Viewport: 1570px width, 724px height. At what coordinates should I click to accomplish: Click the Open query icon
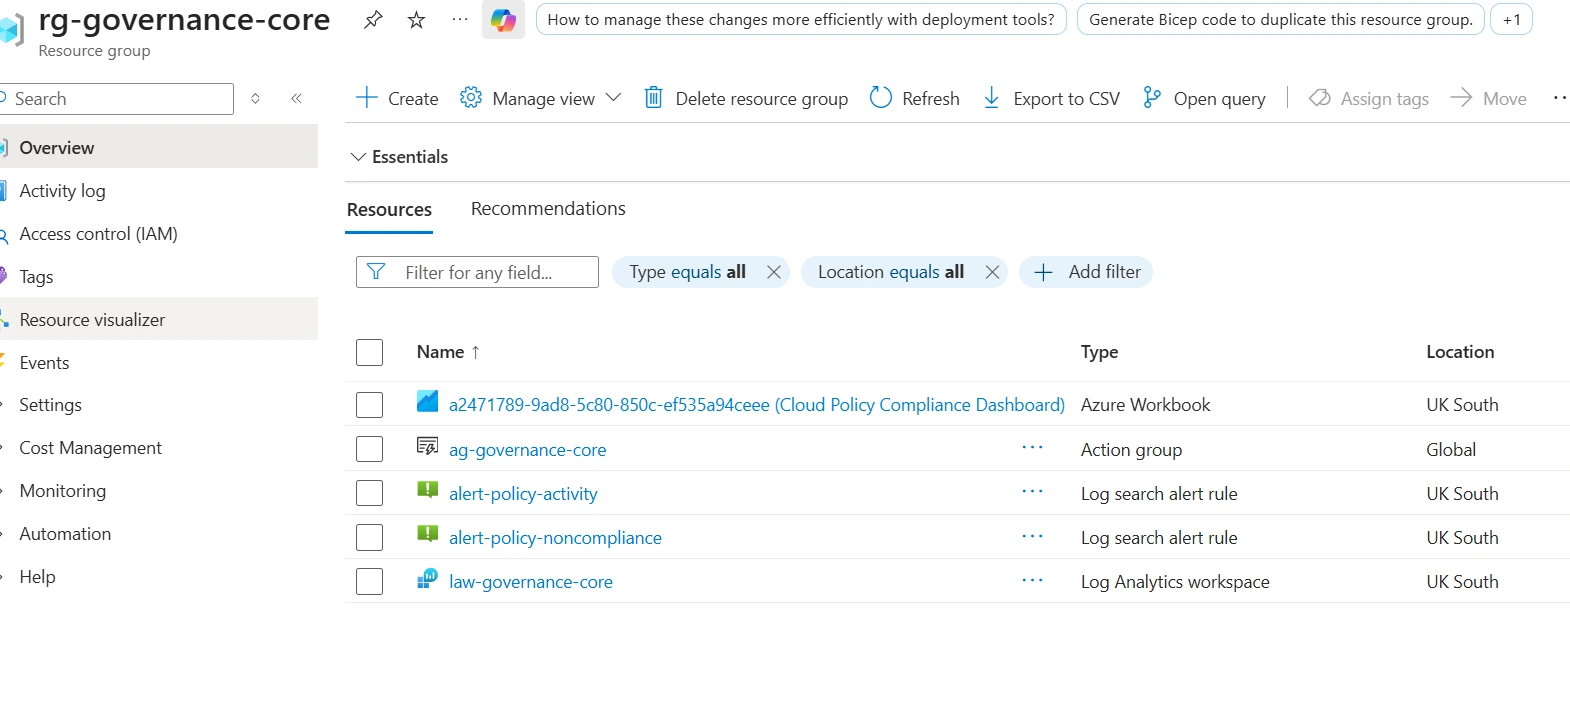pyautogui.click(x=1152, y=98)
